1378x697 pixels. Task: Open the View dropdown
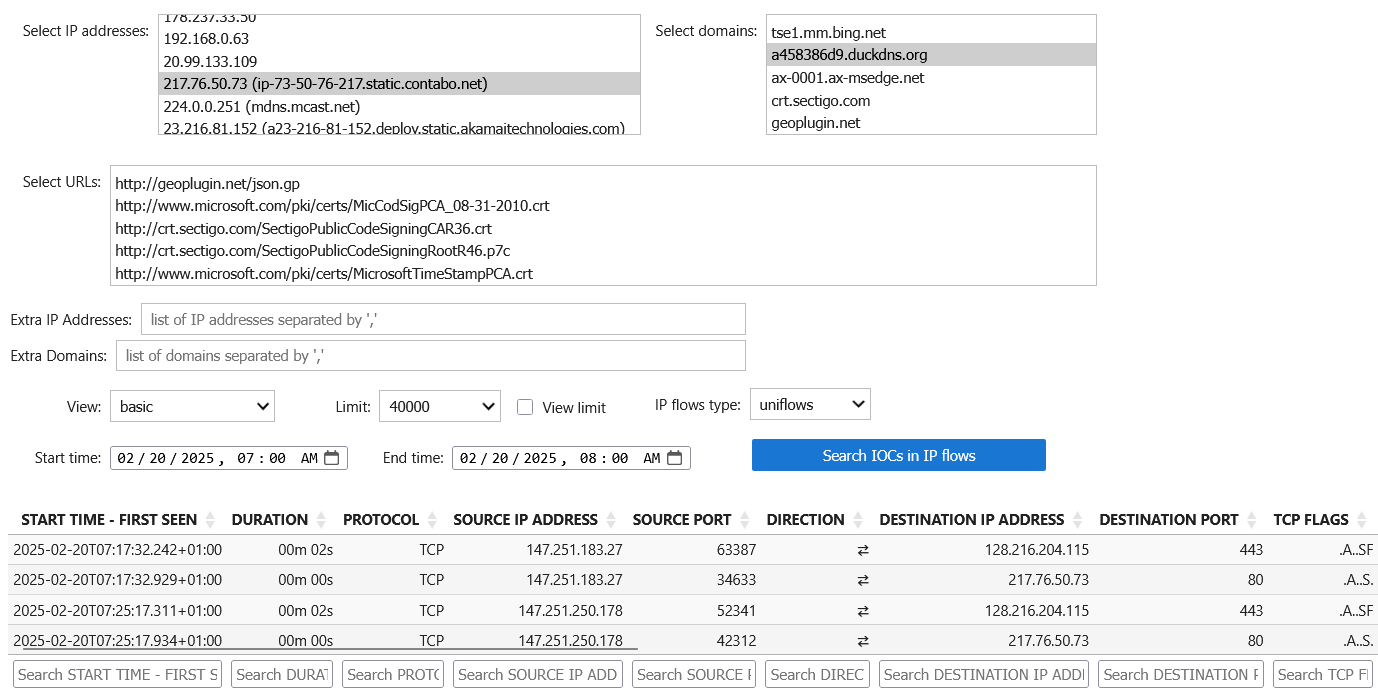[x=192, y=406]
